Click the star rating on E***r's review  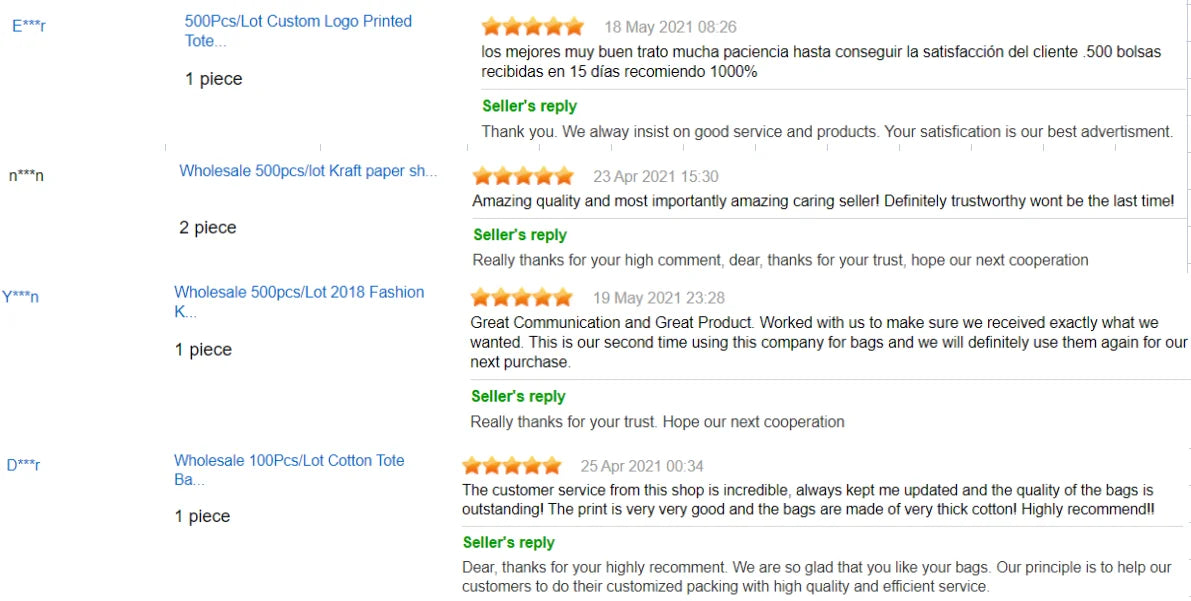click(x=532, y=27)
